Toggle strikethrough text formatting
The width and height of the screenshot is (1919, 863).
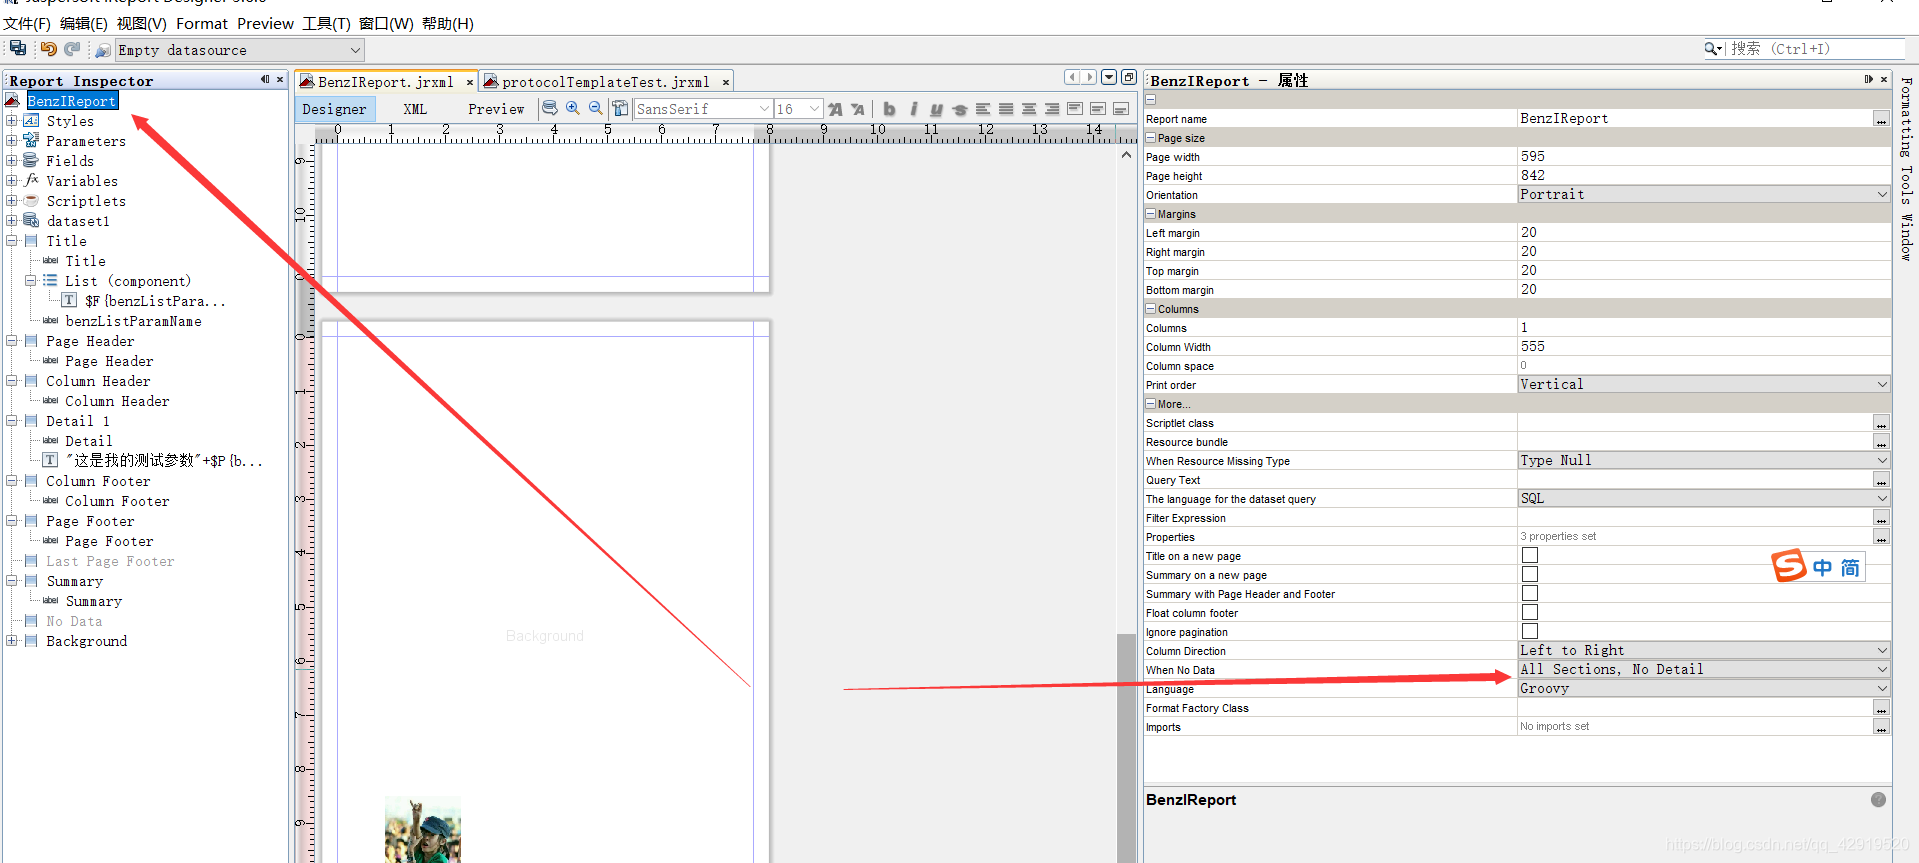[960, 109]
